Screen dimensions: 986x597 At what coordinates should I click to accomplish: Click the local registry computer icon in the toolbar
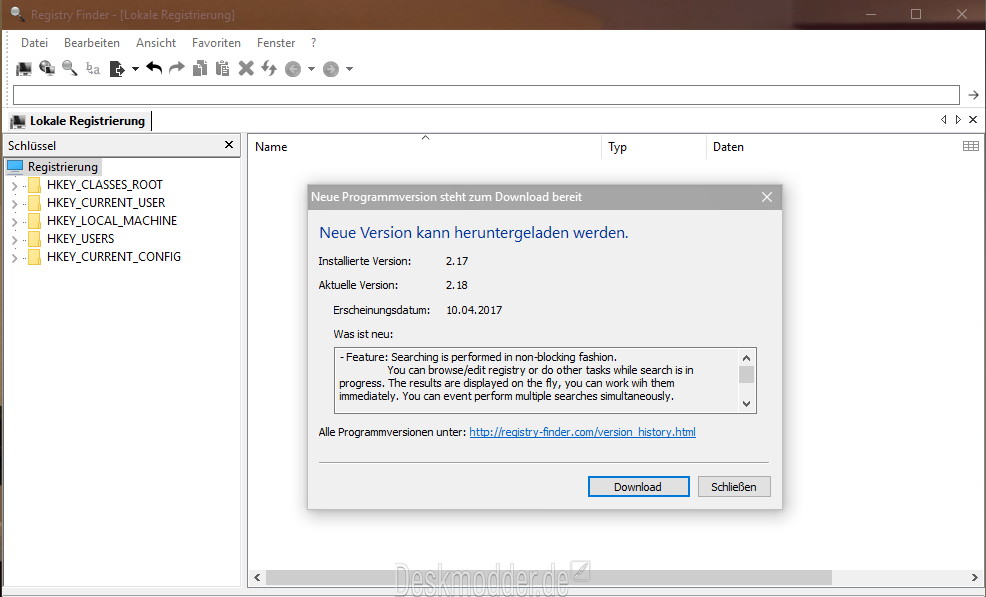(24, 69)
